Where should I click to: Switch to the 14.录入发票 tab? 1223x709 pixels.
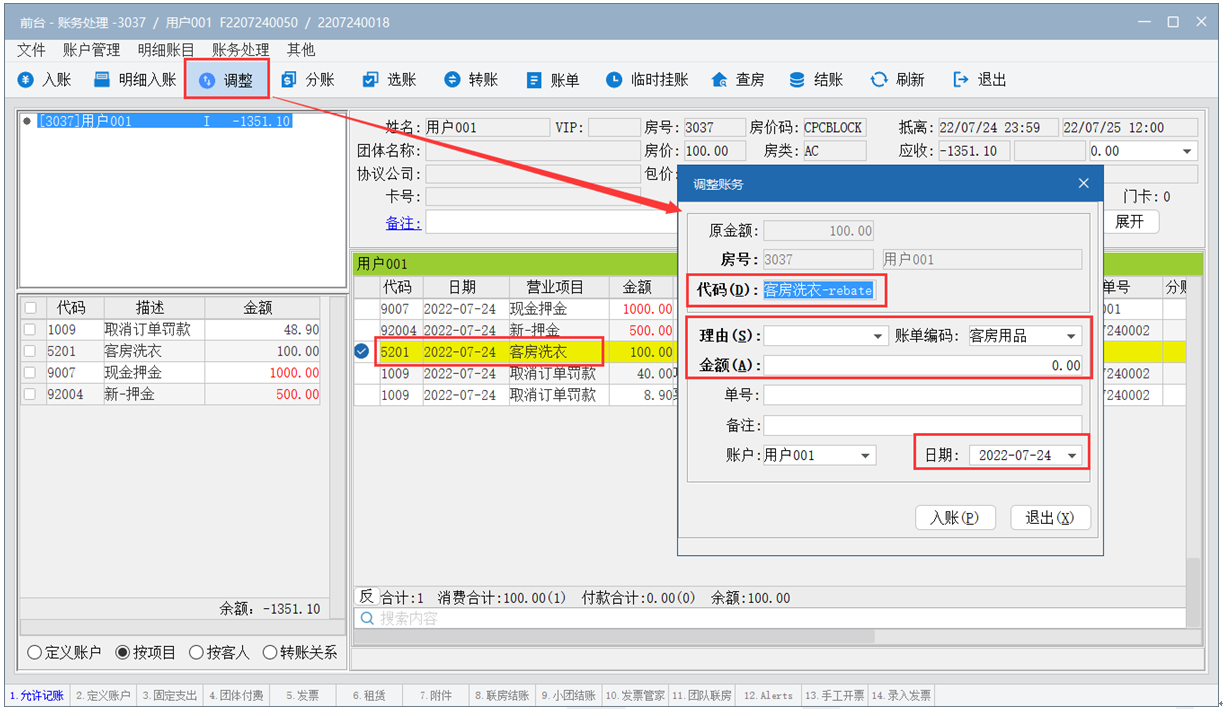901,695
